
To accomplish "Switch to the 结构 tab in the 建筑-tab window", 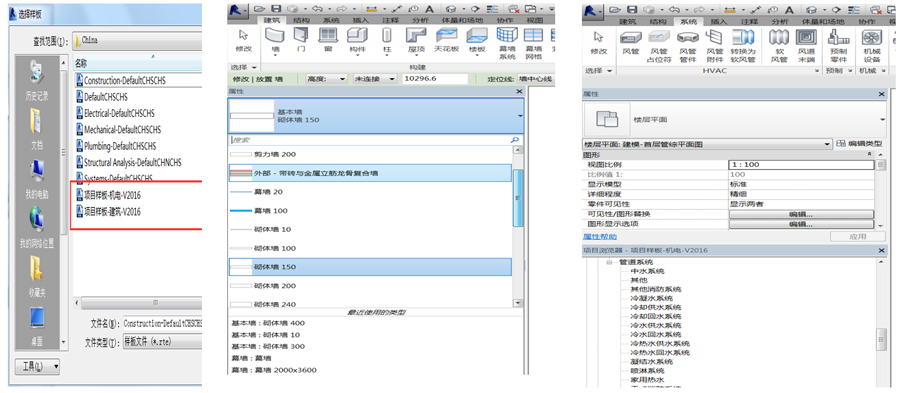I will point(300,20).
